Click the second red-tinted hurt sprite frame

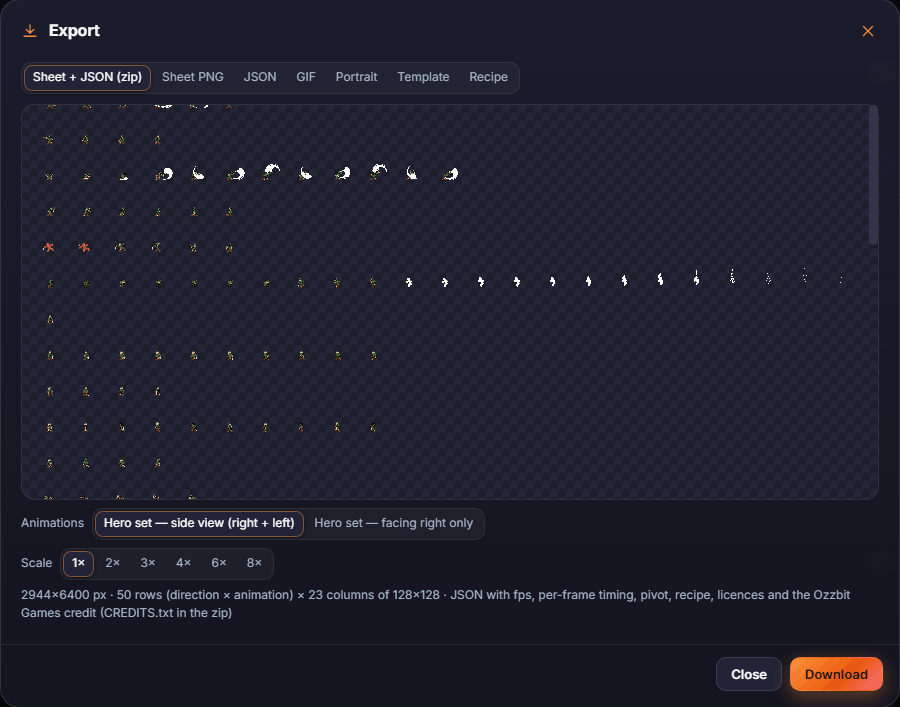pos(84,247)
